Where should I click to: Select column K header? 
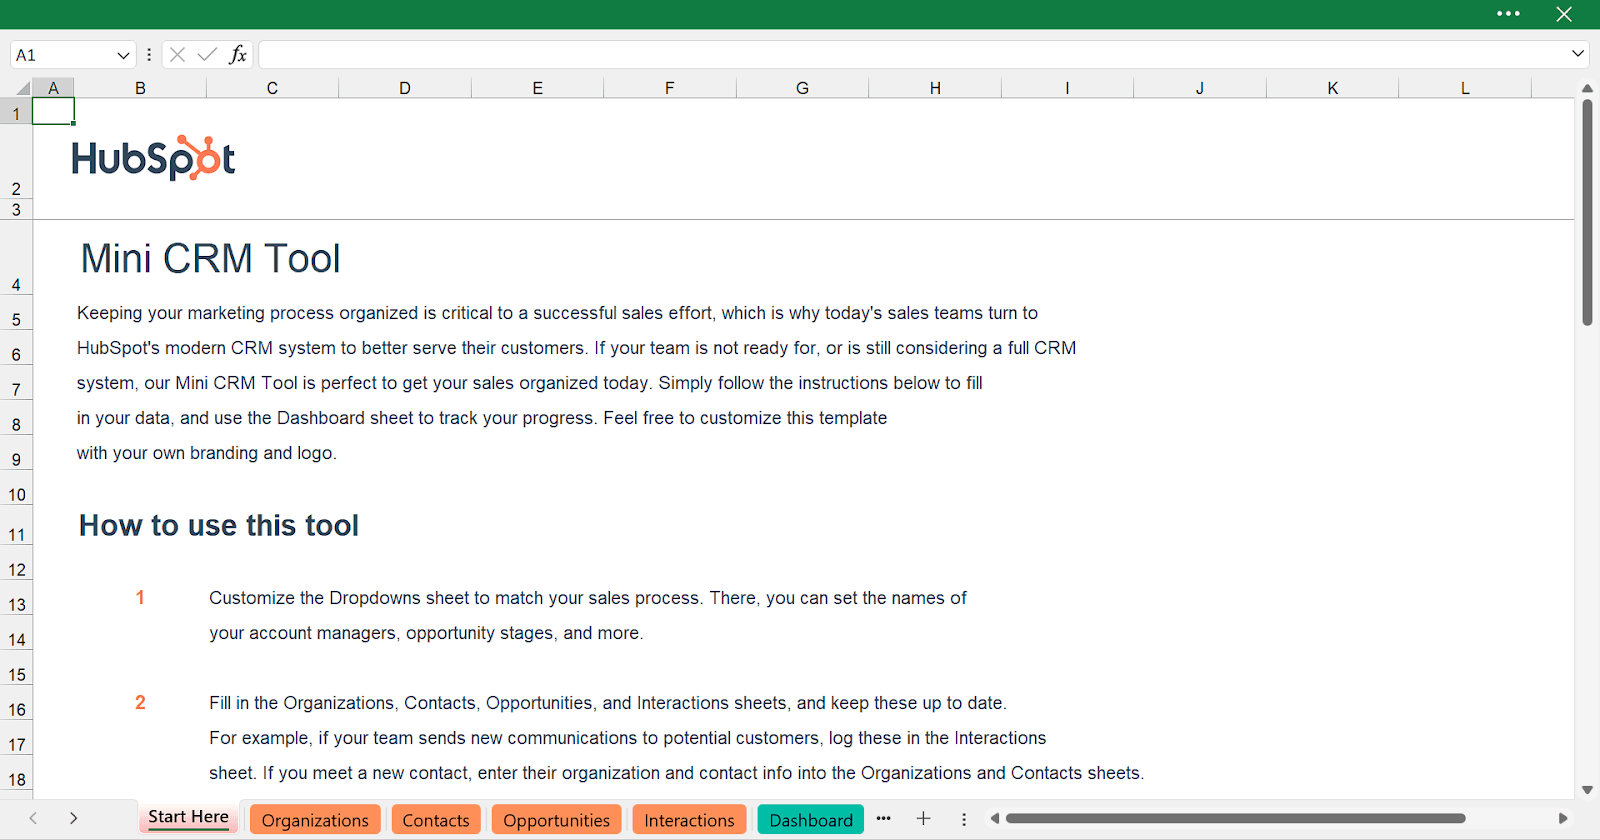(1333, 88)
